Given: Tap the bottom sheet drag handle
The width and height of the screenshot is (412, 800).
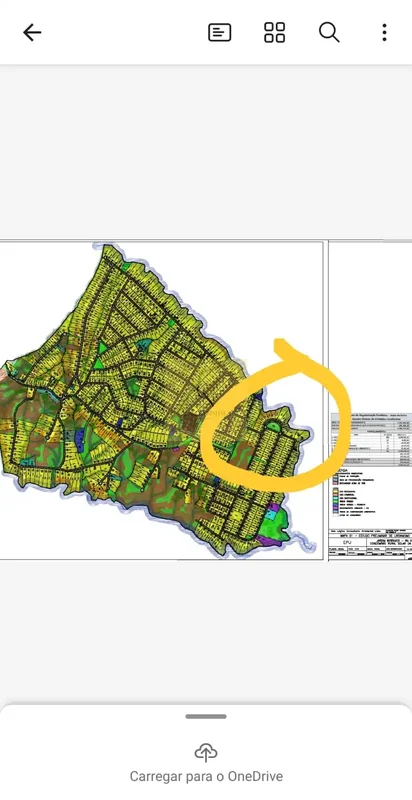Looking at the screenshot, I should (206, 716).
